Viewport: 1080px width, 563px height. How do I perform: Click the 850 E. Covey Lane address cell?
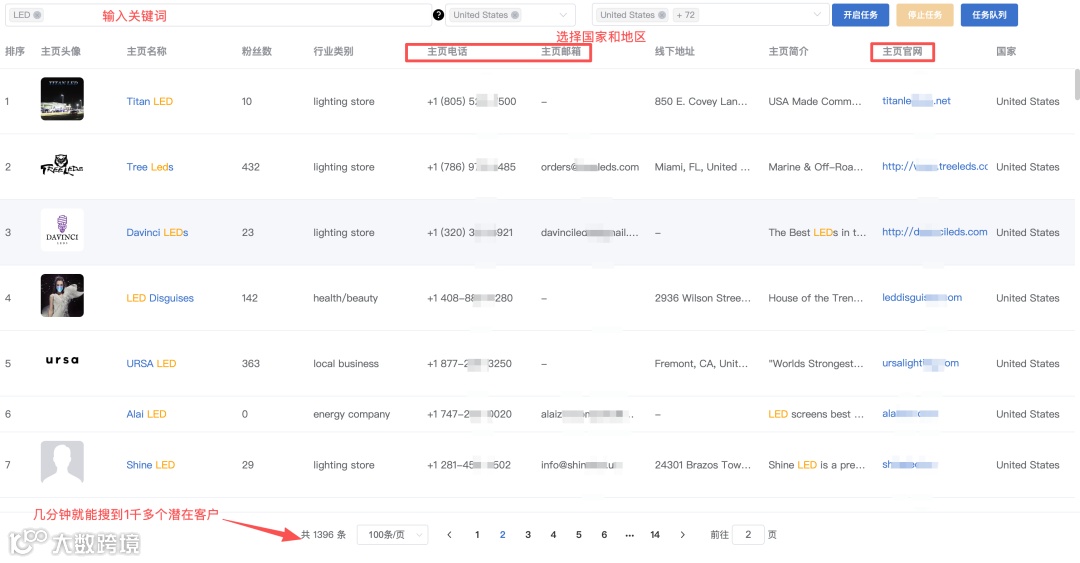[x=700, y=101]
